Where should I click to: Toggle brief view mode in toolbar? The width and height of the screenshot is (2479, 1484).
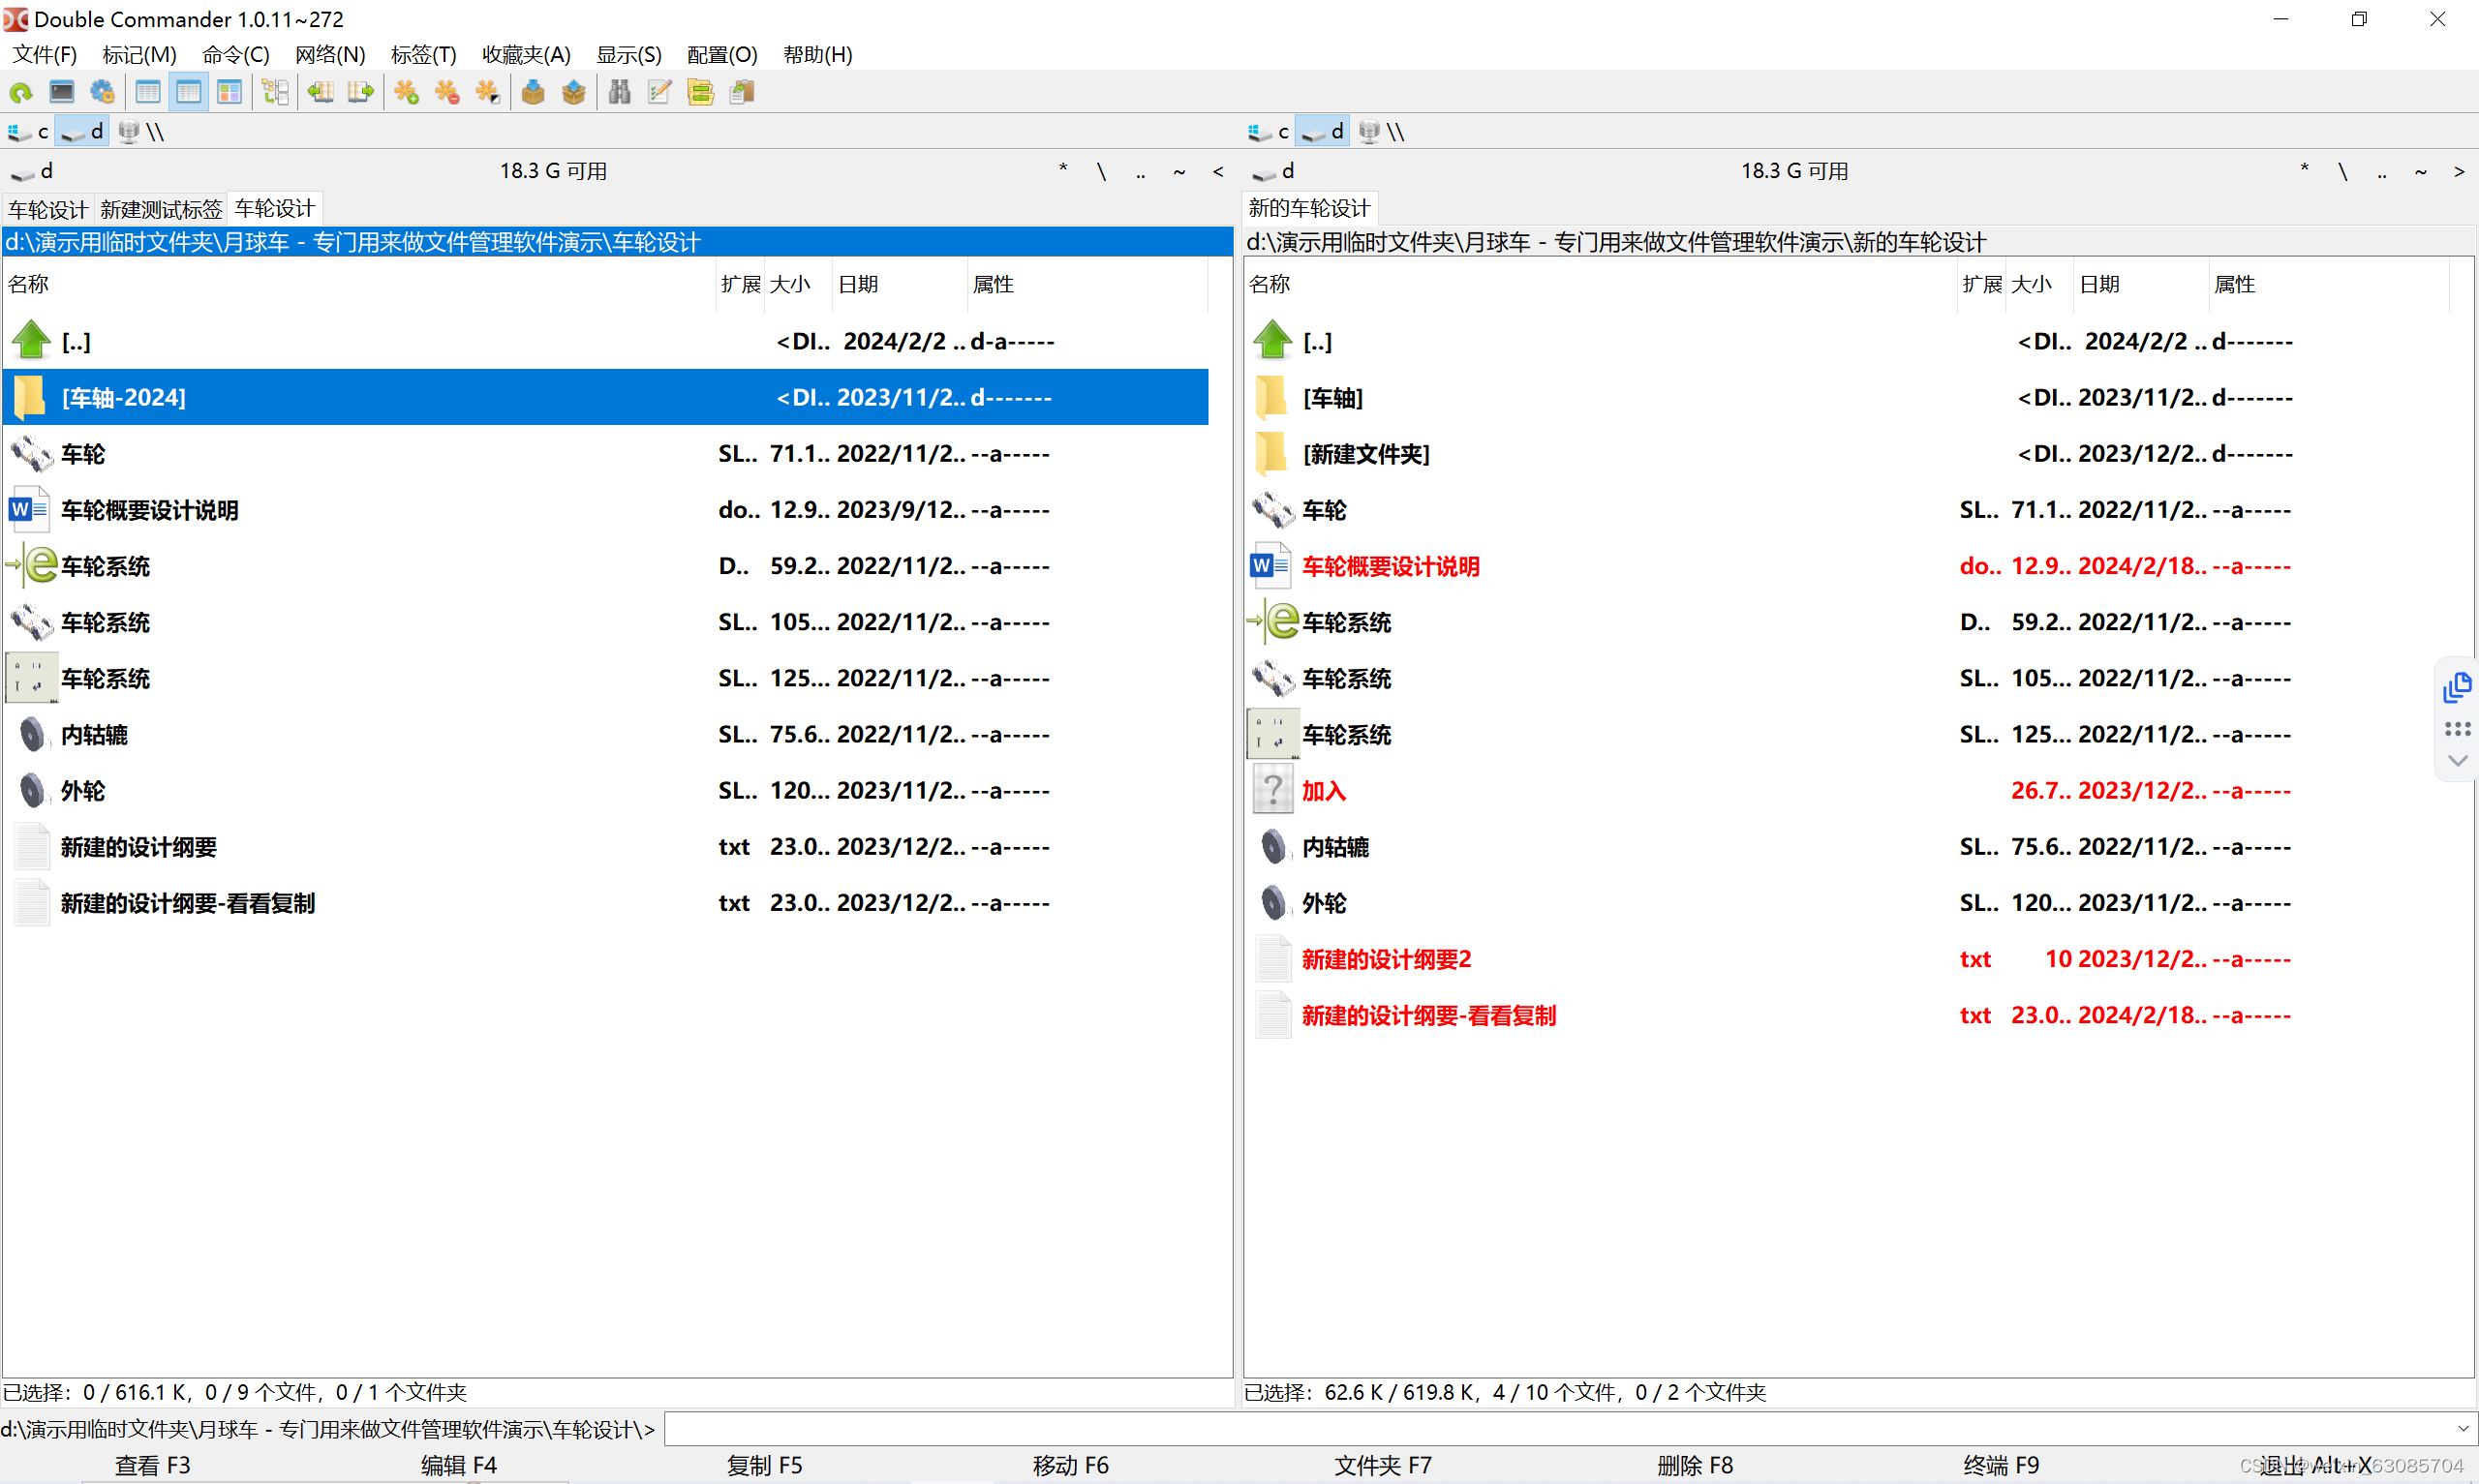(x=148, y=93)
